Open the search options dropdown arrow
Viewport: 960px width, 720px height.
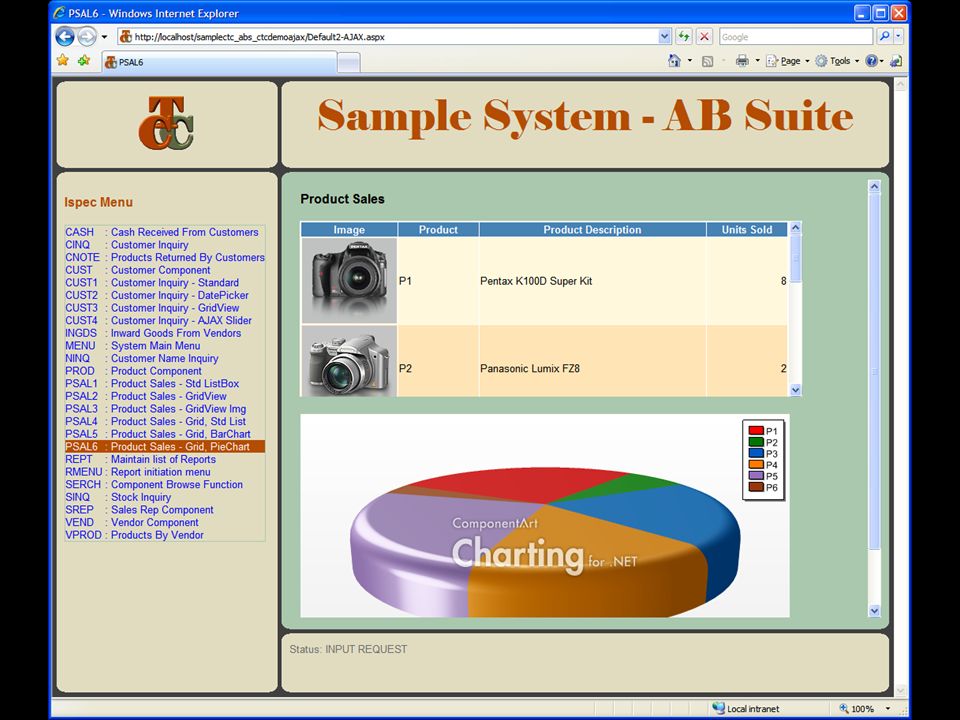[x=898, y=37]
